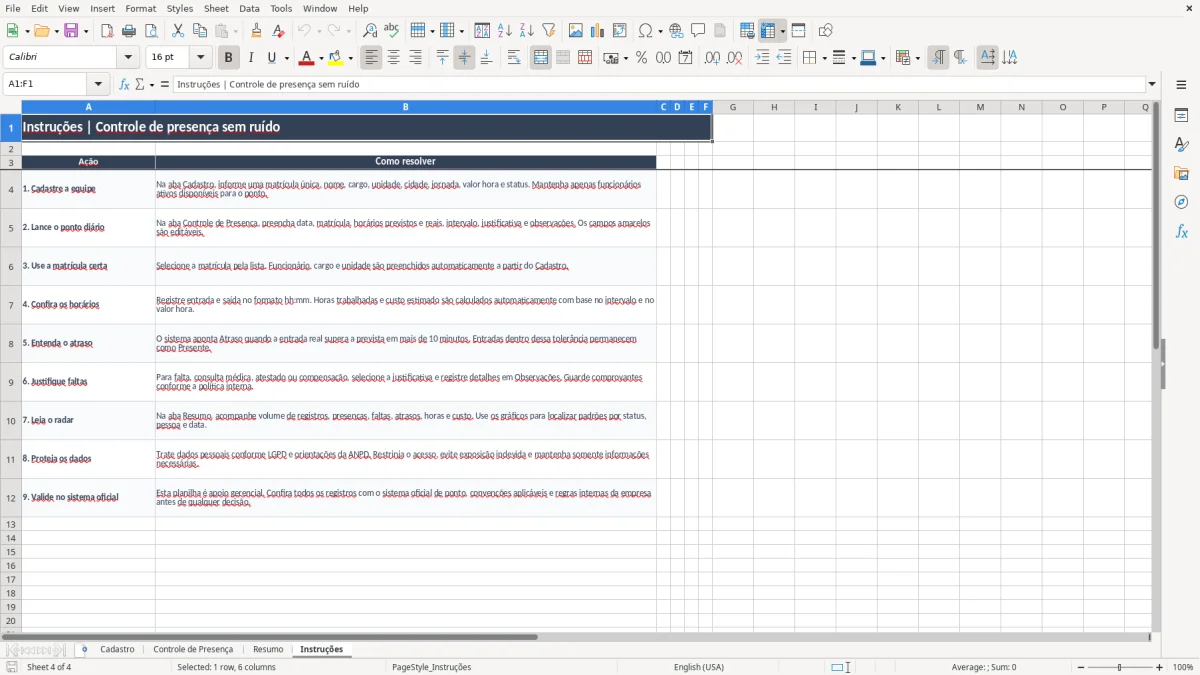Toggle Bold formatting
Image resolution: width=1200 pixels, height=675 pixels.
(x=228, y=58)
